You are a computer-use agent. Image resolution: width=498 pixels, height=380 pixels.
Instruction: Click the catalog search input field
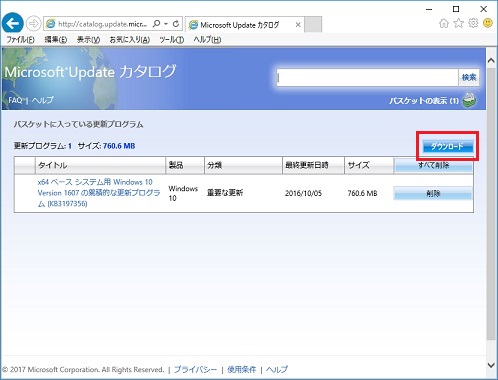click(x=367, y=78)
